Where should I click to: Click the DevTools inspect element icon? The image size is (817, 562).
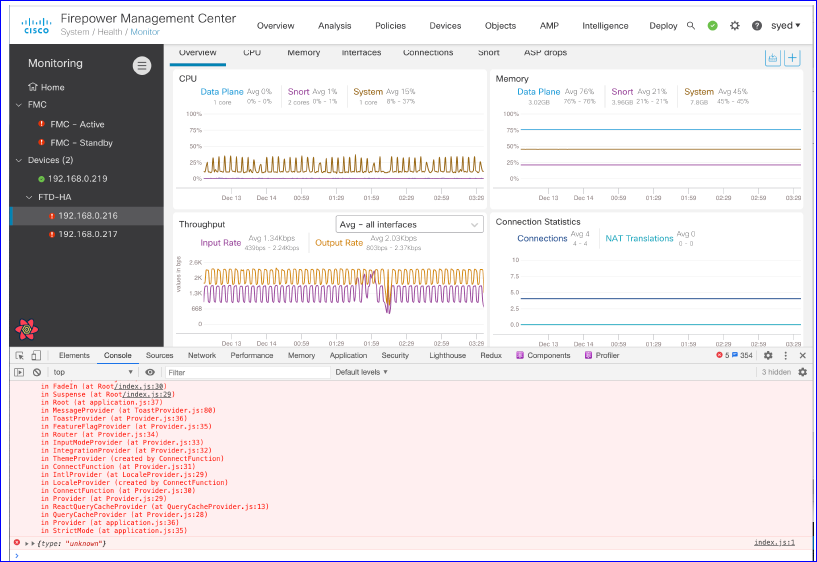click(x=20, y=355)
